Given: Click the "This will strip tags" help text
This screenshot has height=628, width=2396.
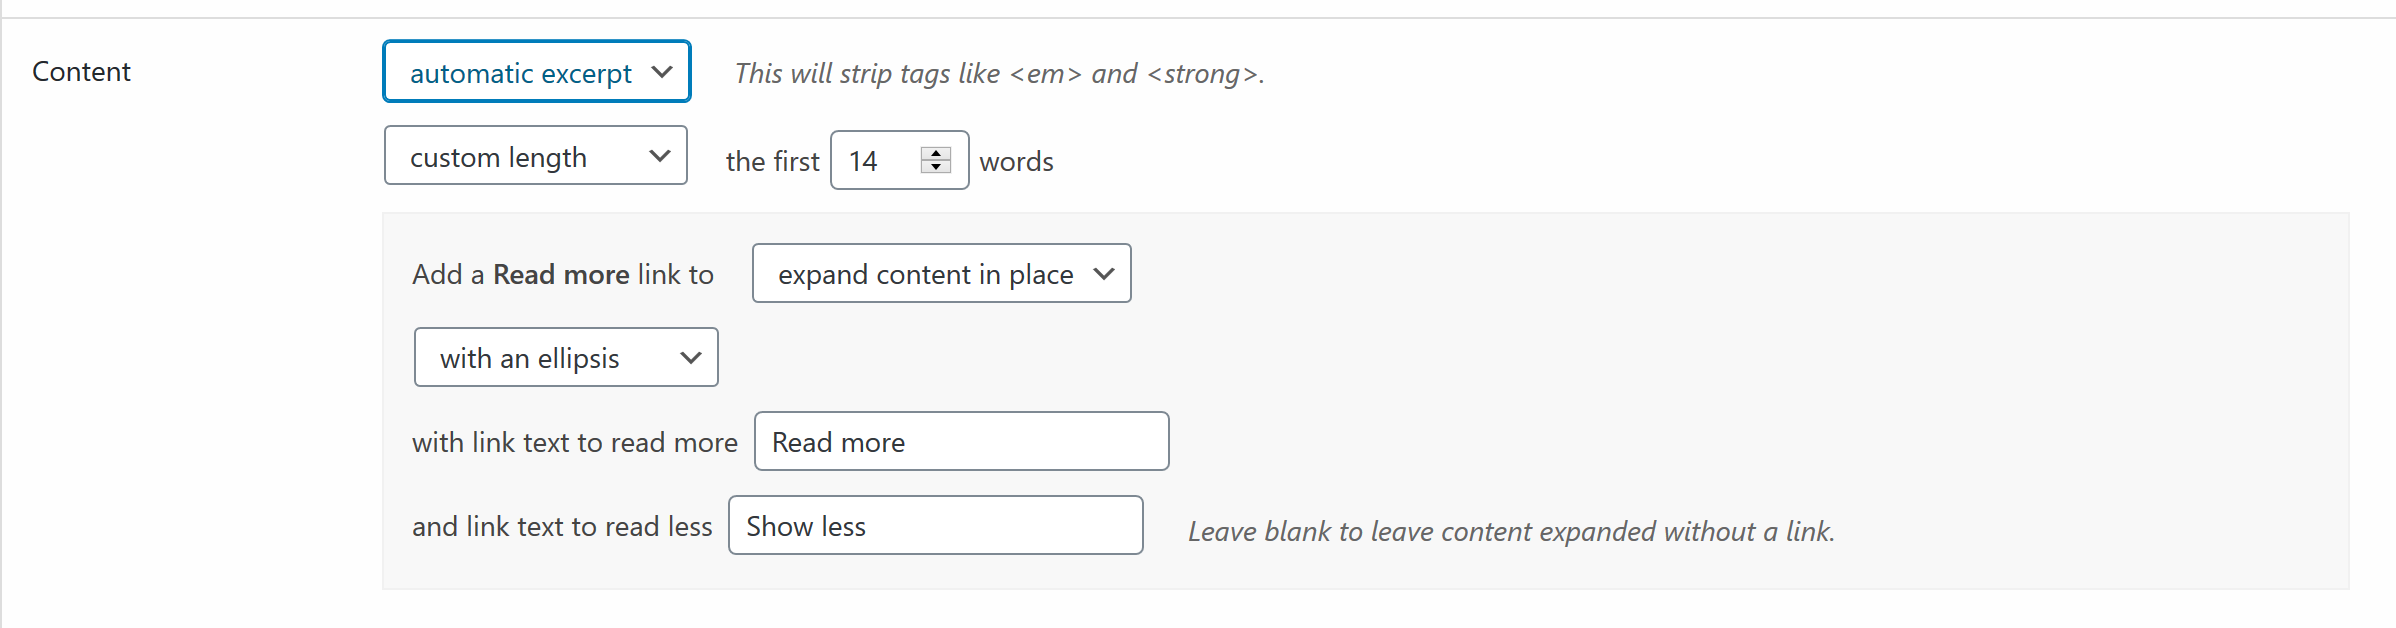Looking at the screenshot, I should click(999, 74).
